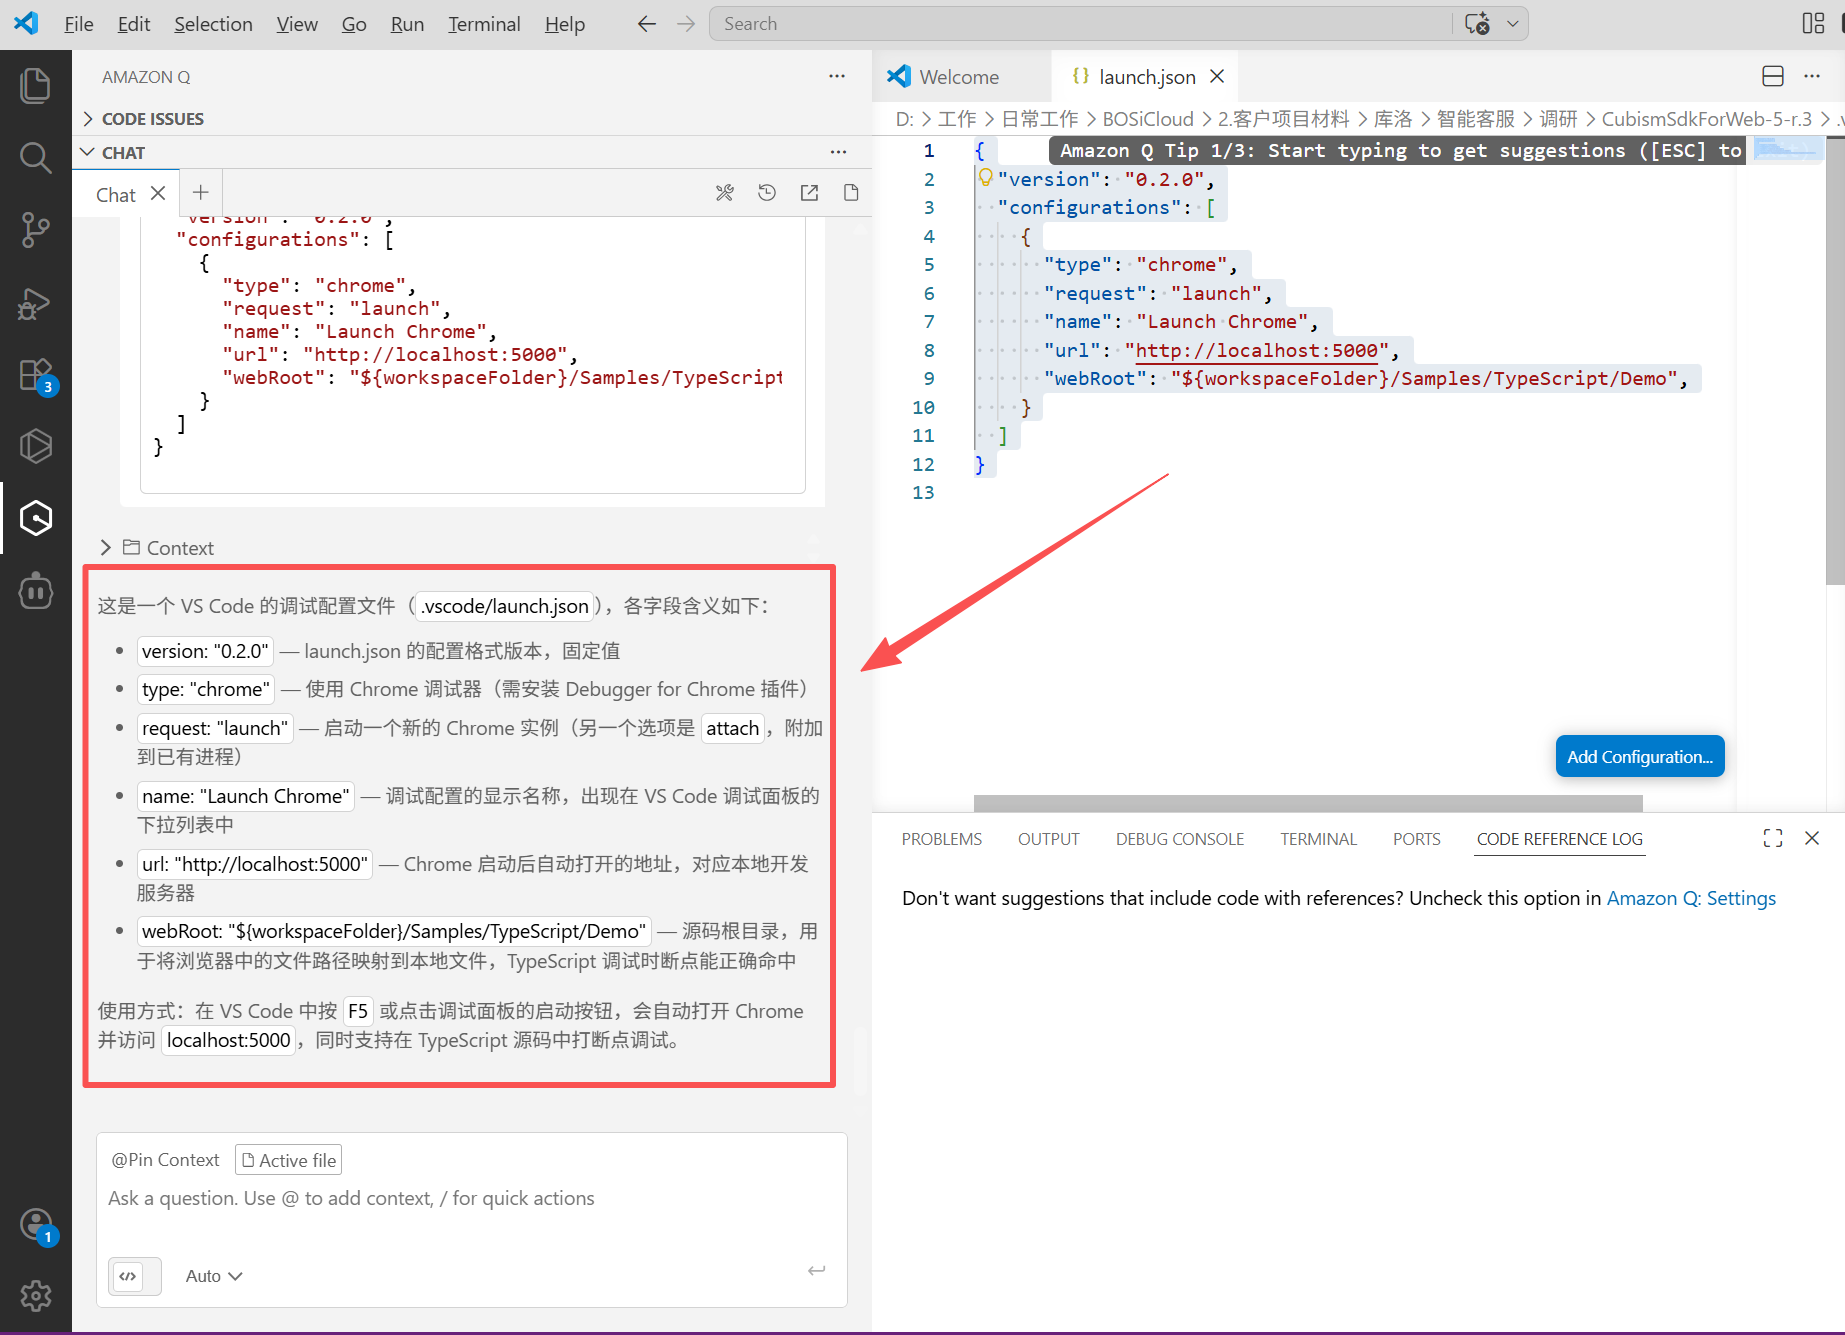Click the 智能客服 breadcrumb segment
Screen dimensions: 1845x1335
[x=1476, y=119]
